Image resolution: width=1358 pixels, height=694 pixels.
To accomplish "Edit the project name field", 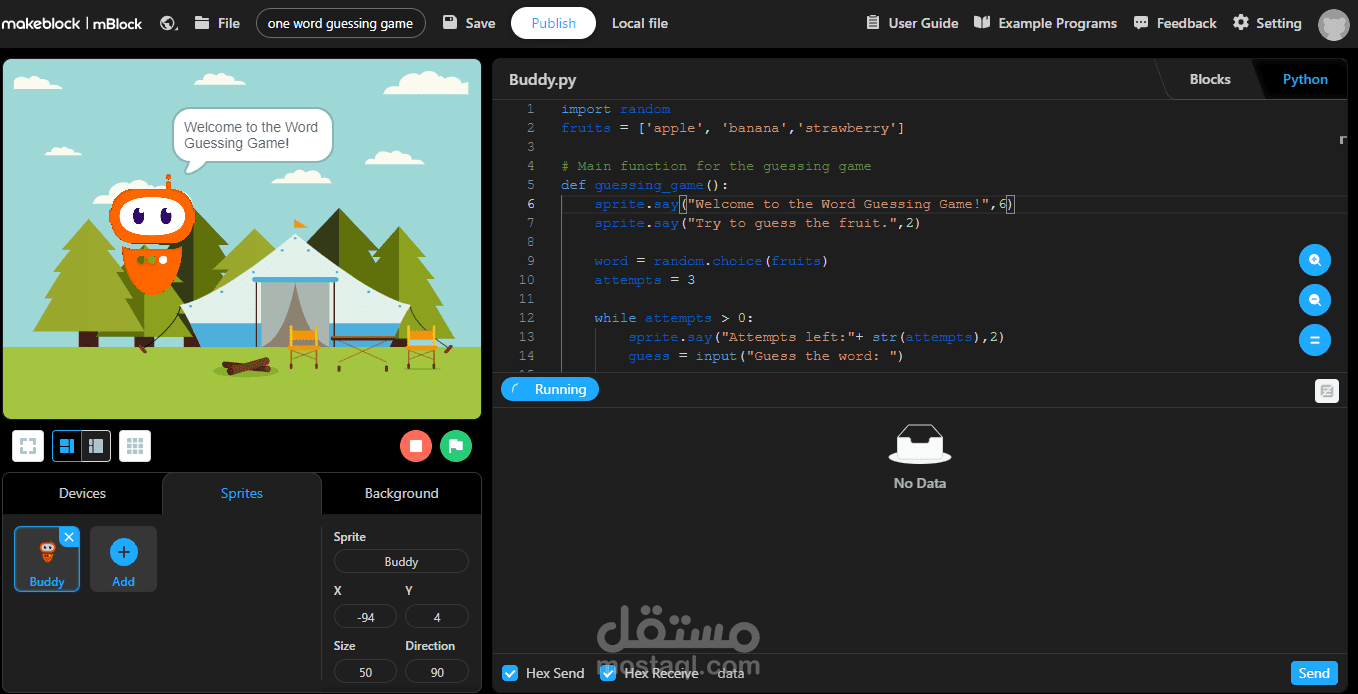I will pyautogui.click(x=341, y=23).
